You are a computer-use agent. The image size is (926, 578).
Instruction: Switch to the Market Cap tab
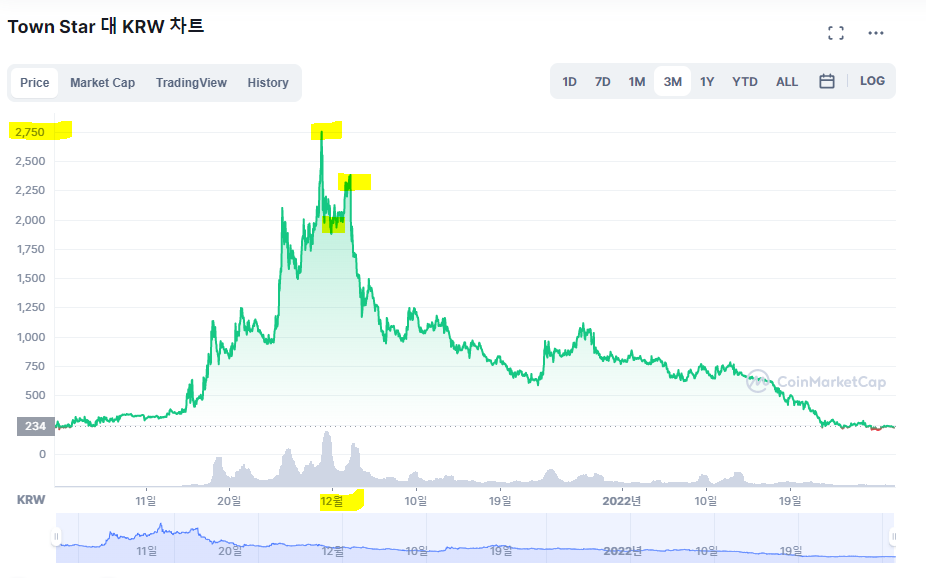point(102,83)
